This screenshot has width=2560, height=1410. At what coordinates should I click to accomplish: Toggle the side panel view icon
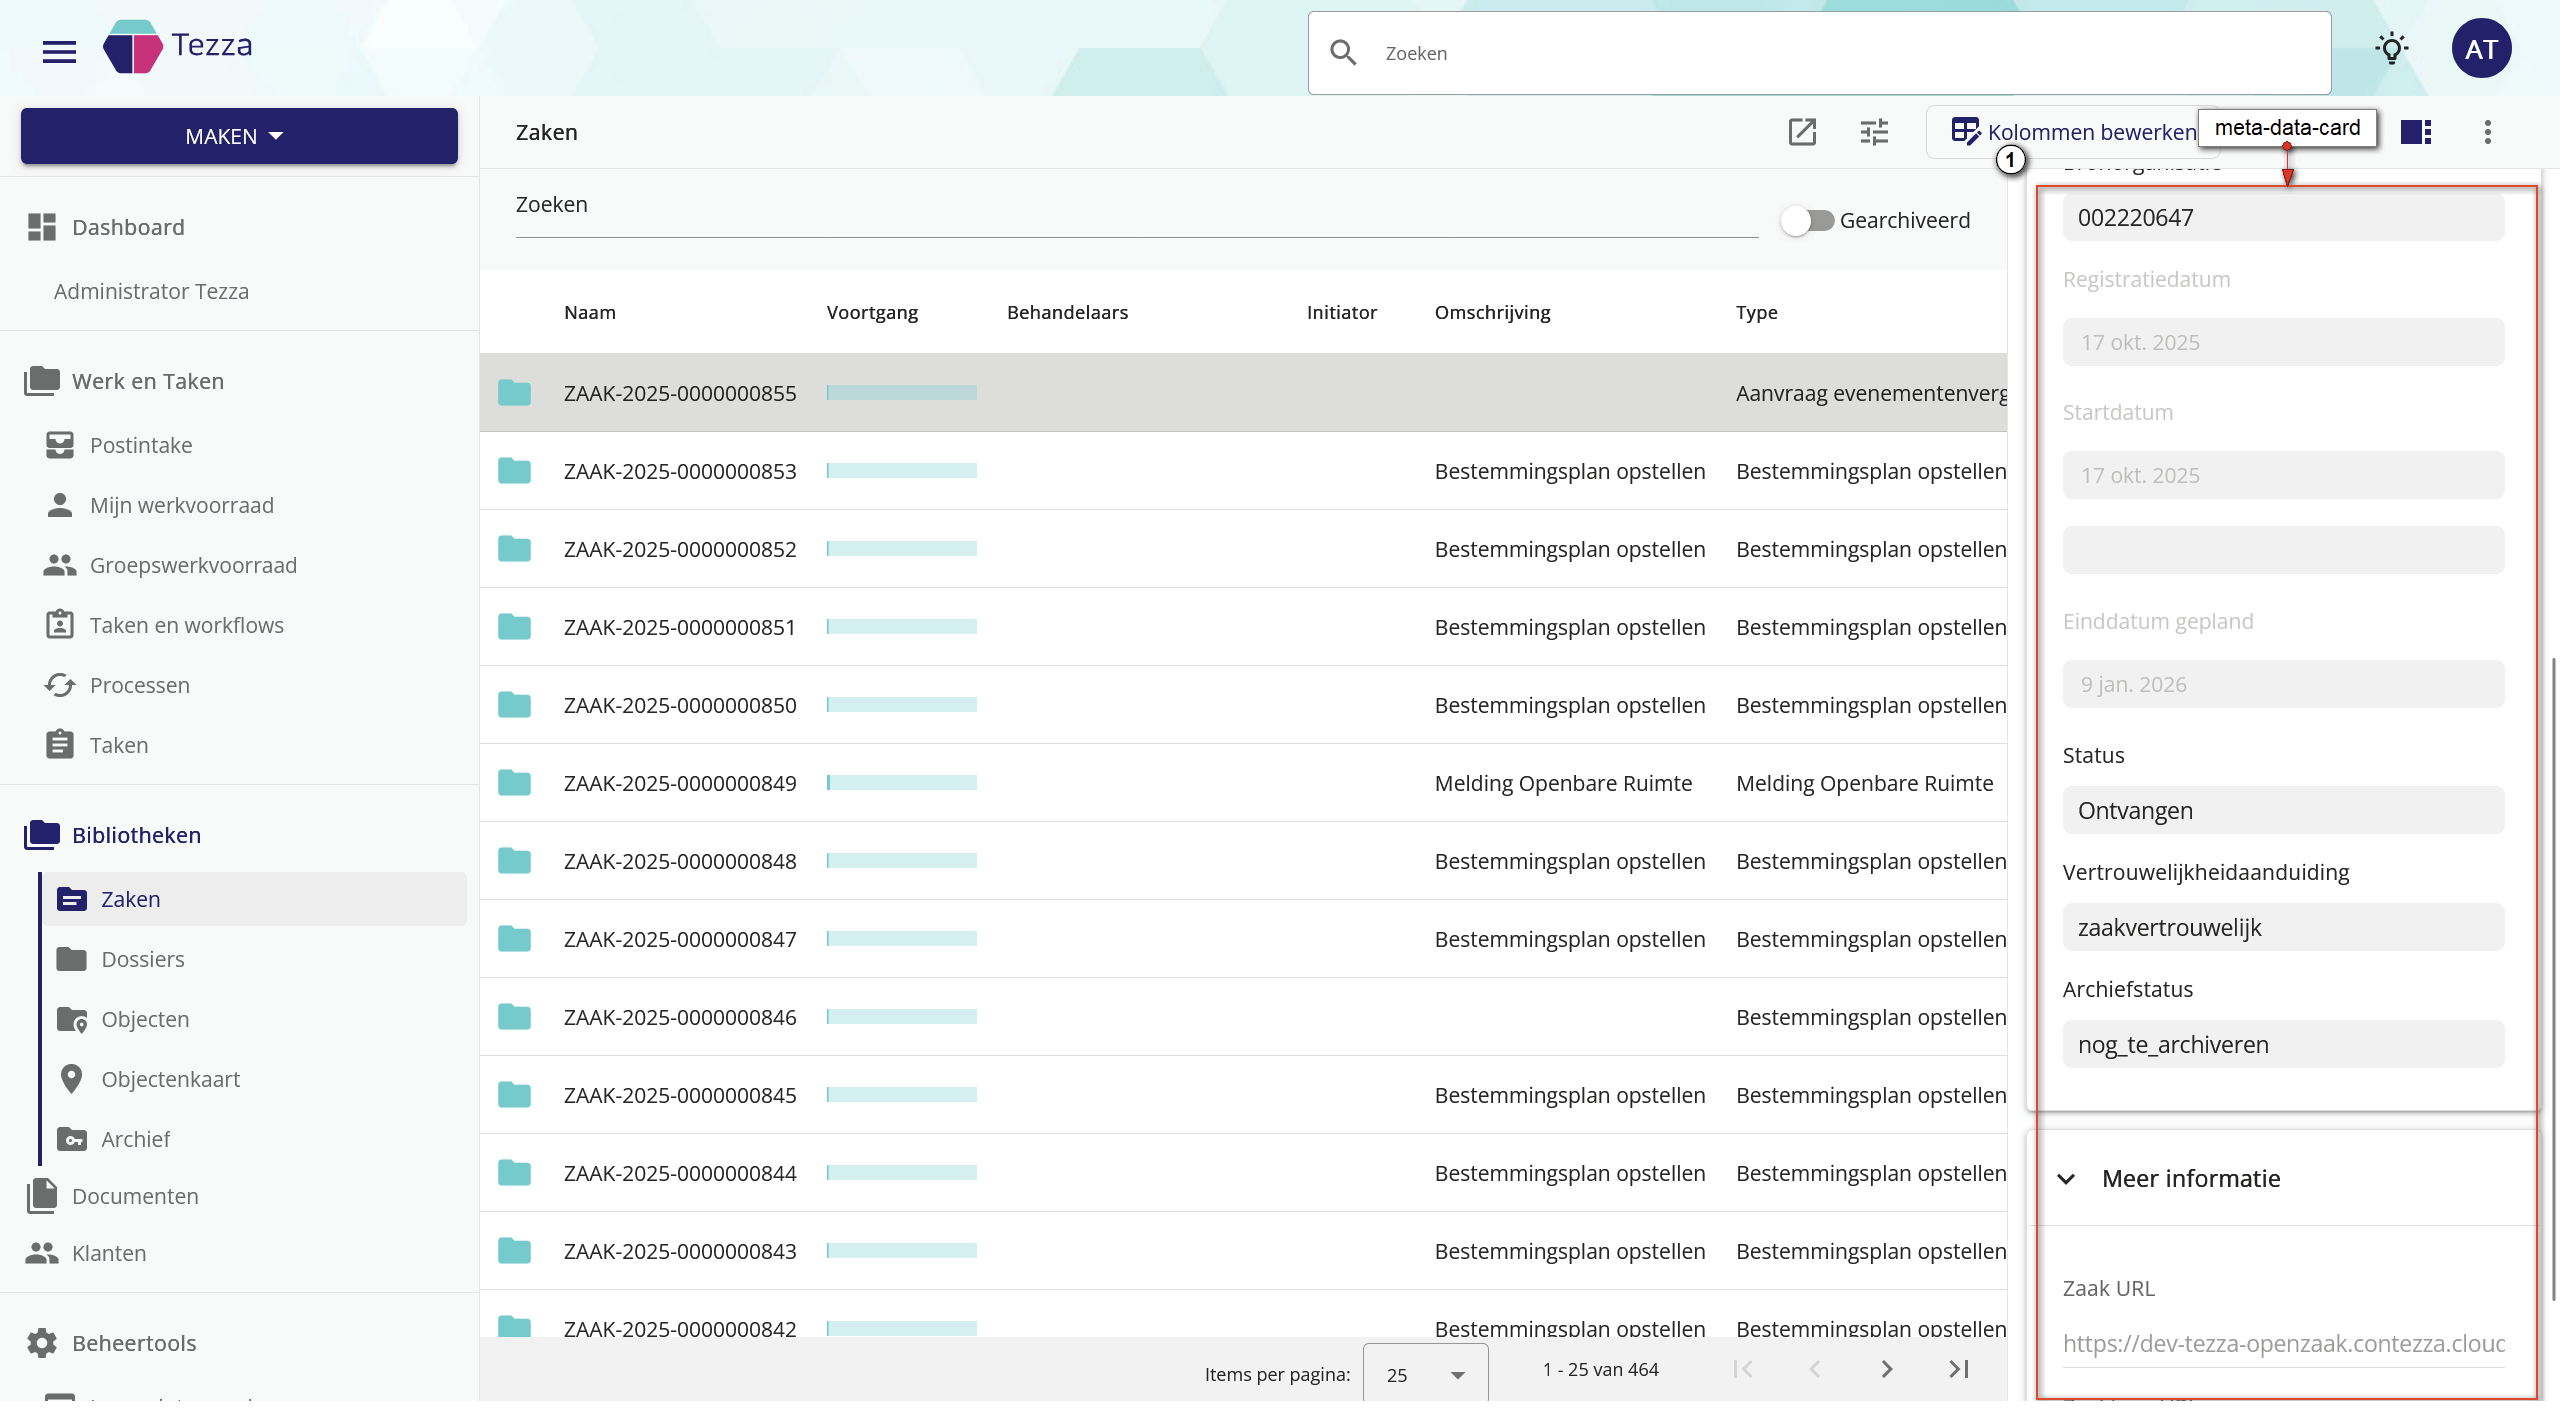tap(2416, 132)
